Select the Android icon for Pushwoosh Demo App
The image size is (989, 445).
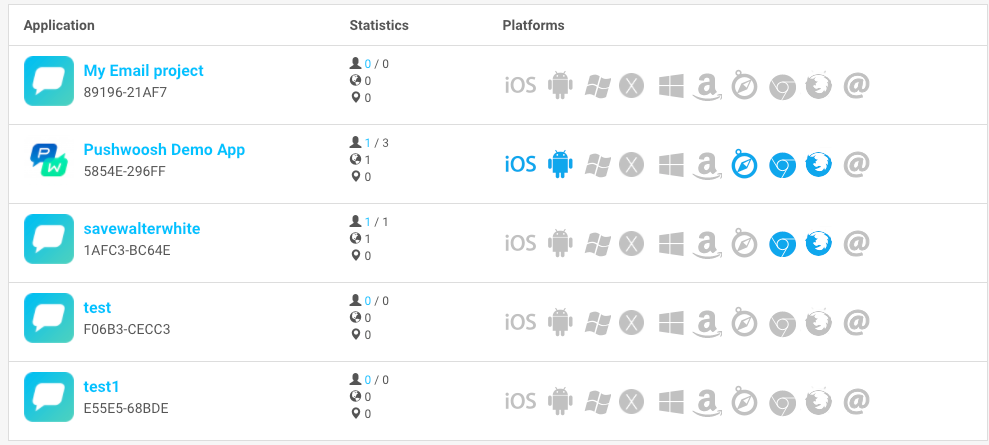point(560,165)
